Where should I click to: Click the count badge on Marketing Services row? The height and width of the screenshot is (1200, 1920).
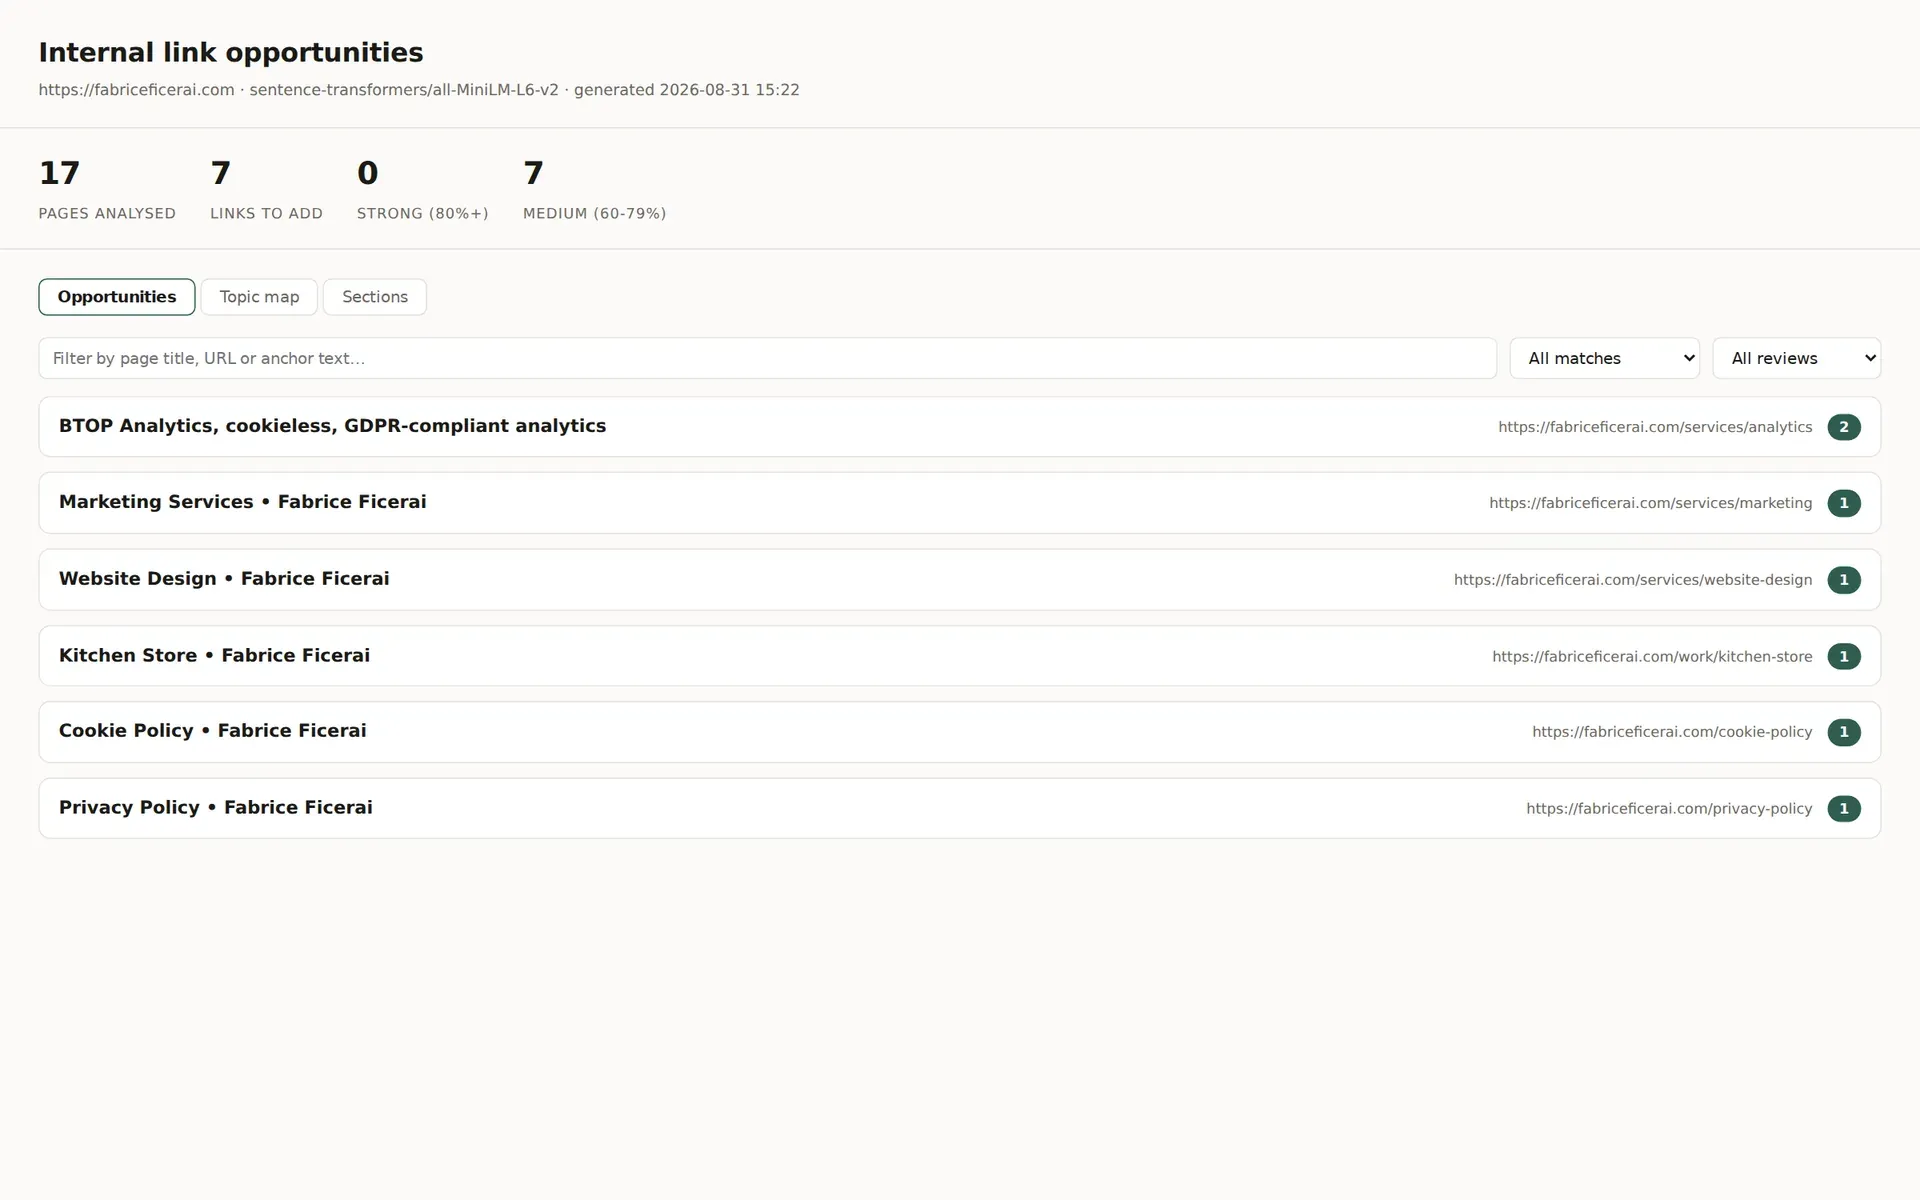click(x=1844, y=503)
